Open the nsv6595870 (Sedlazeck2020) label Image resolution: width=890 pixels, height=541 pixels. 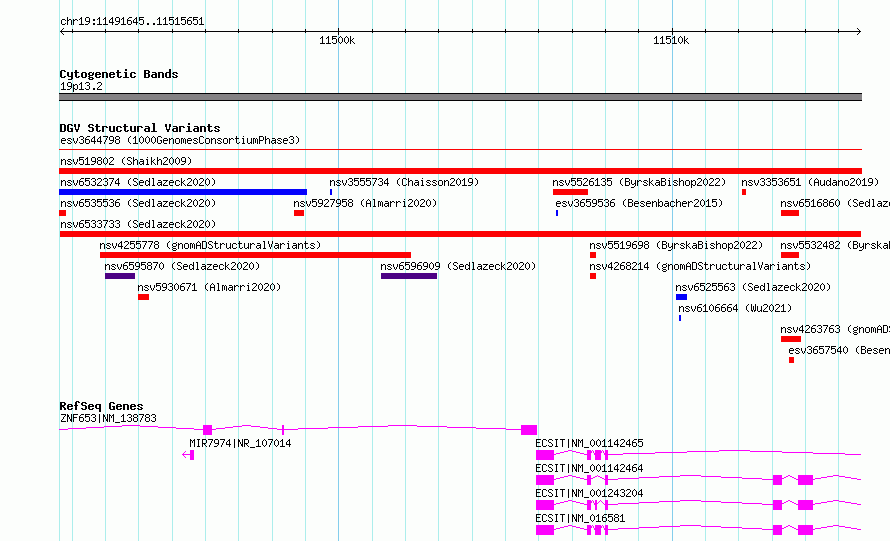(182, 266)
